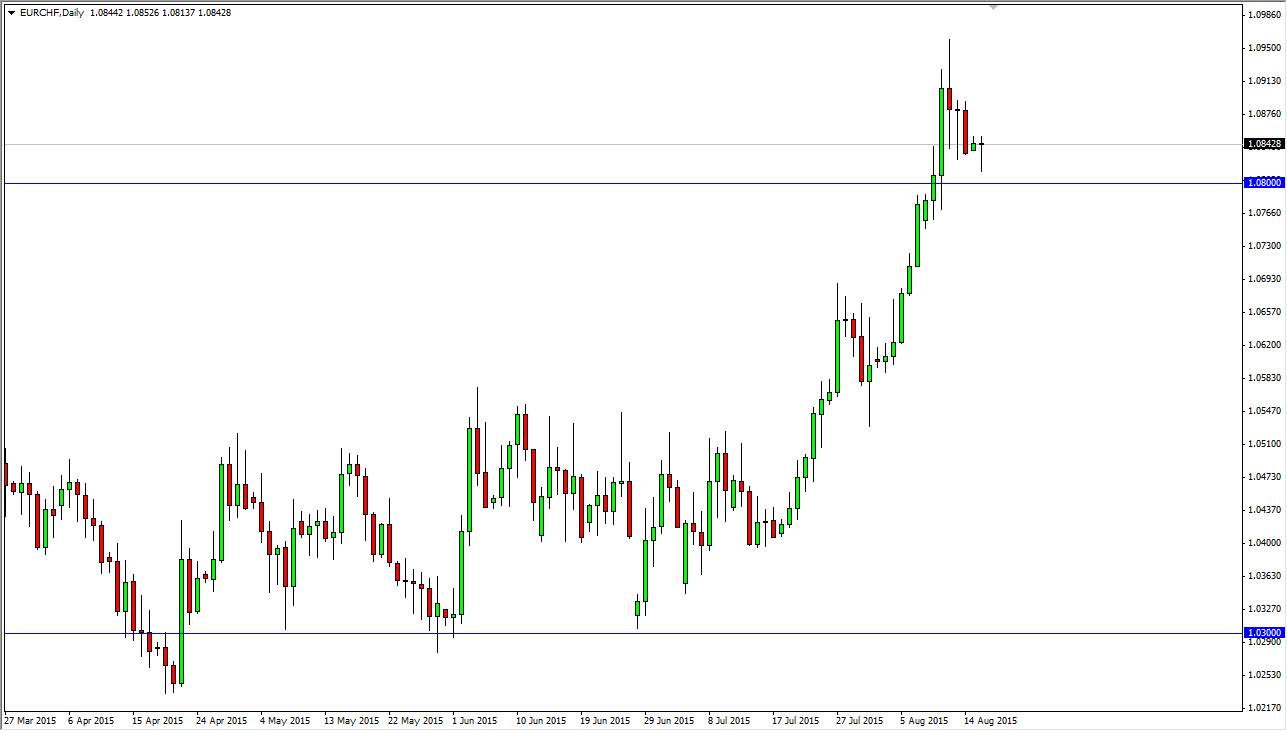Click the 1.06200 price scale value
The height and width of the screenshot is (731, 1287).
[1264, 345]
